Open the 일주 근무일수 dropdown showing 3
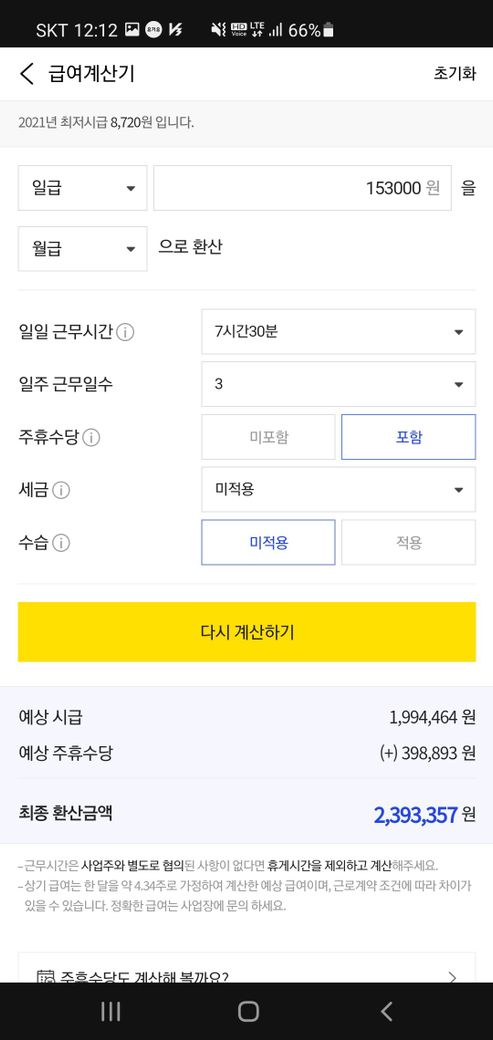This screenshot has height=1040, width=493. point(338,384)
